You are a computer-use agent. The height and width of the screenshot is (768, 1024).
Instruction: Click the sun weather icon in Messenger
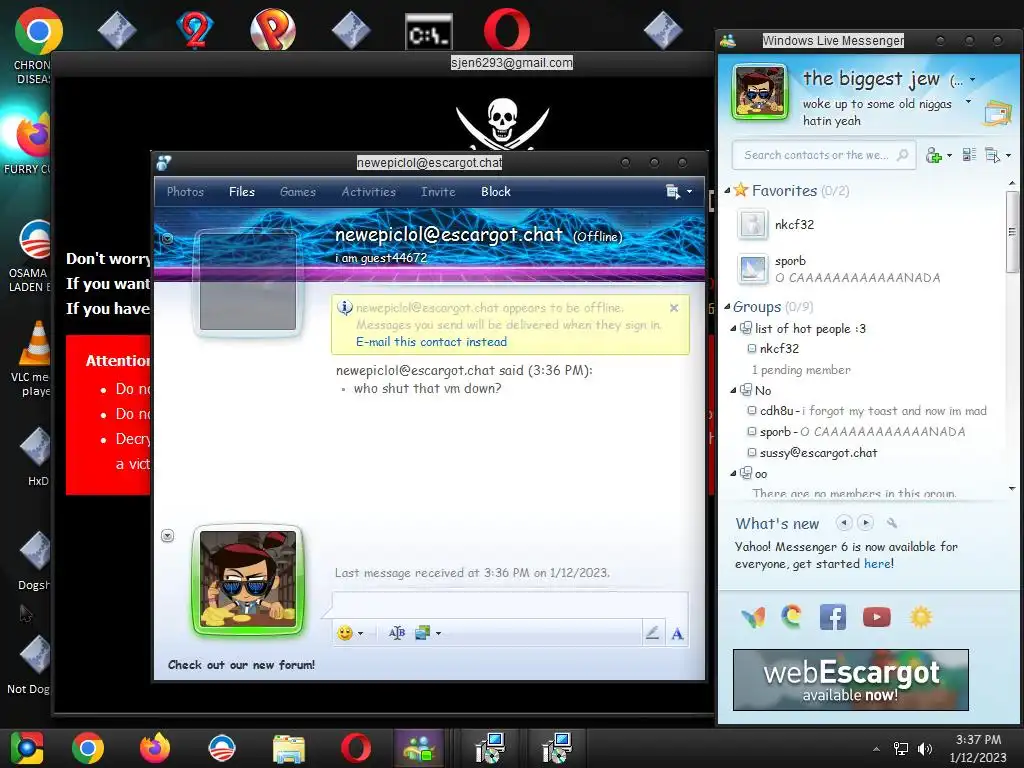coord(921,616)
